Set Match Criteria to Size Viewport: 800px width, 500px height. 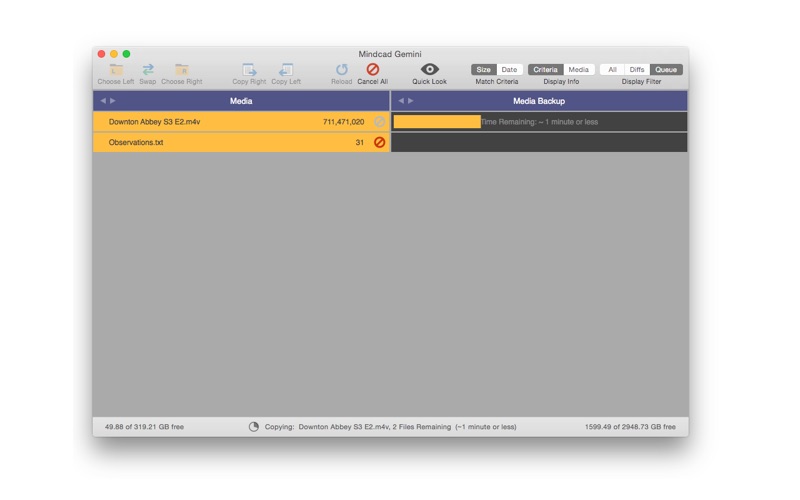[483, 69]
